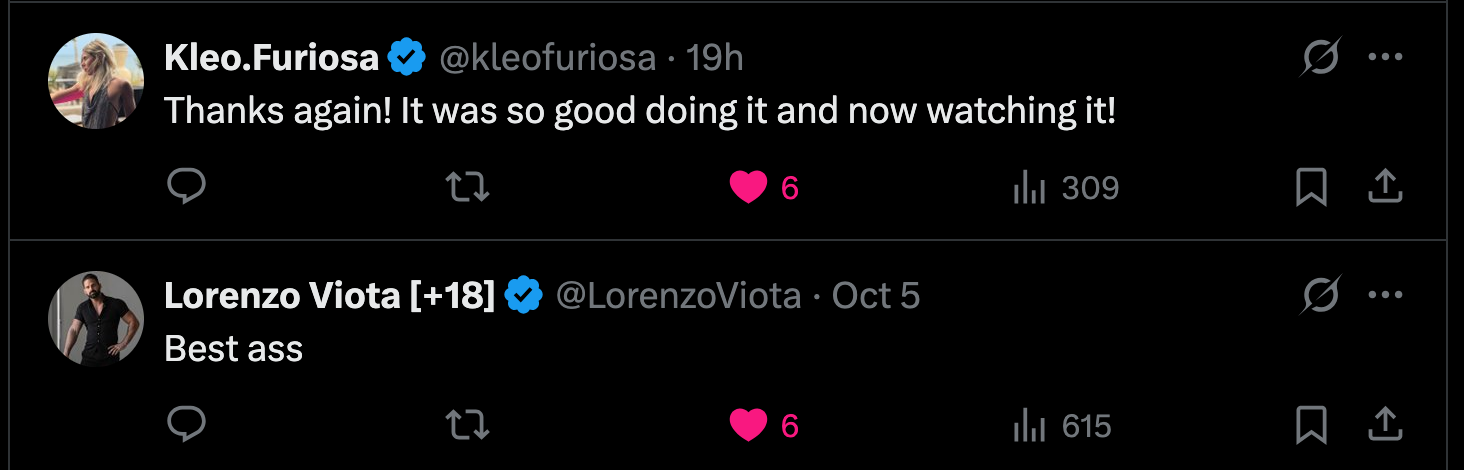1464x470 pixels.
Task: Unlike Lorenzo Viota's tweet
Action: (748, 425)
